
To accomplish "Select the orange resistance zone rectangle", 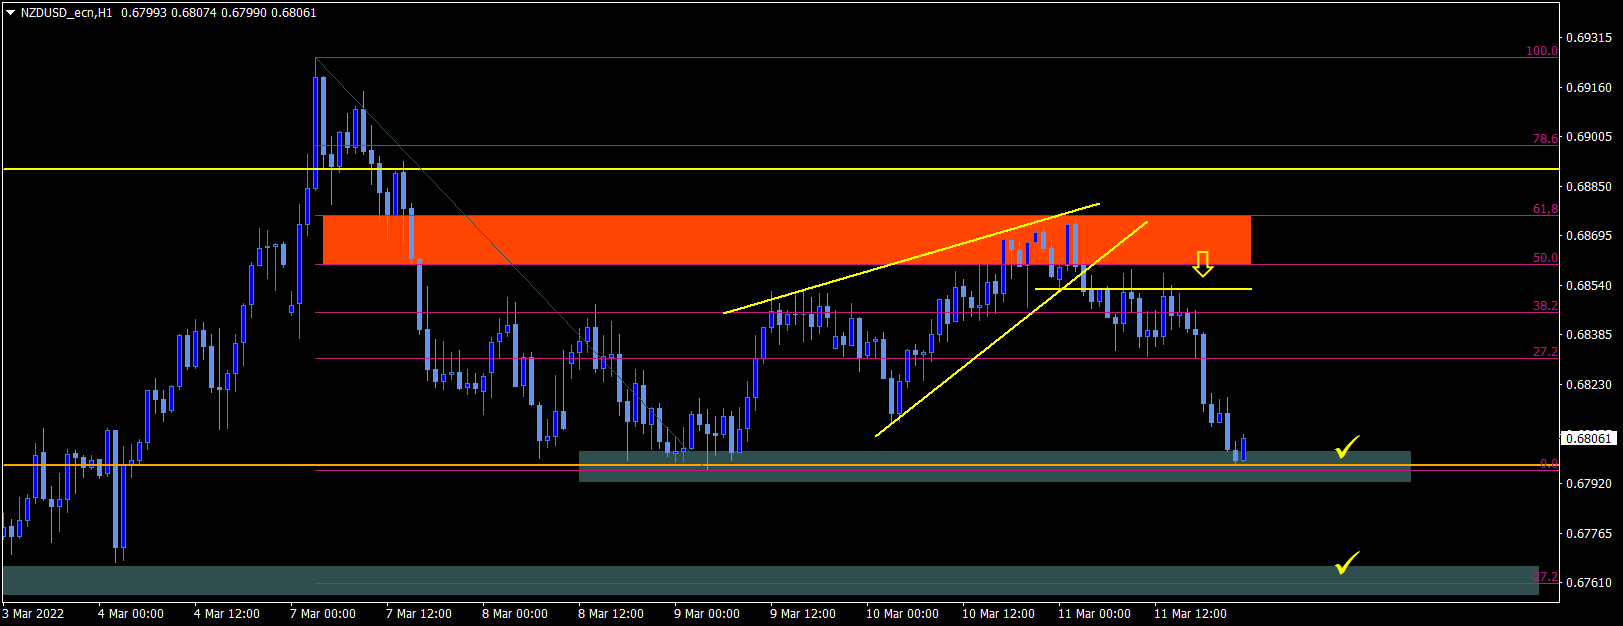I will [787, 240].
